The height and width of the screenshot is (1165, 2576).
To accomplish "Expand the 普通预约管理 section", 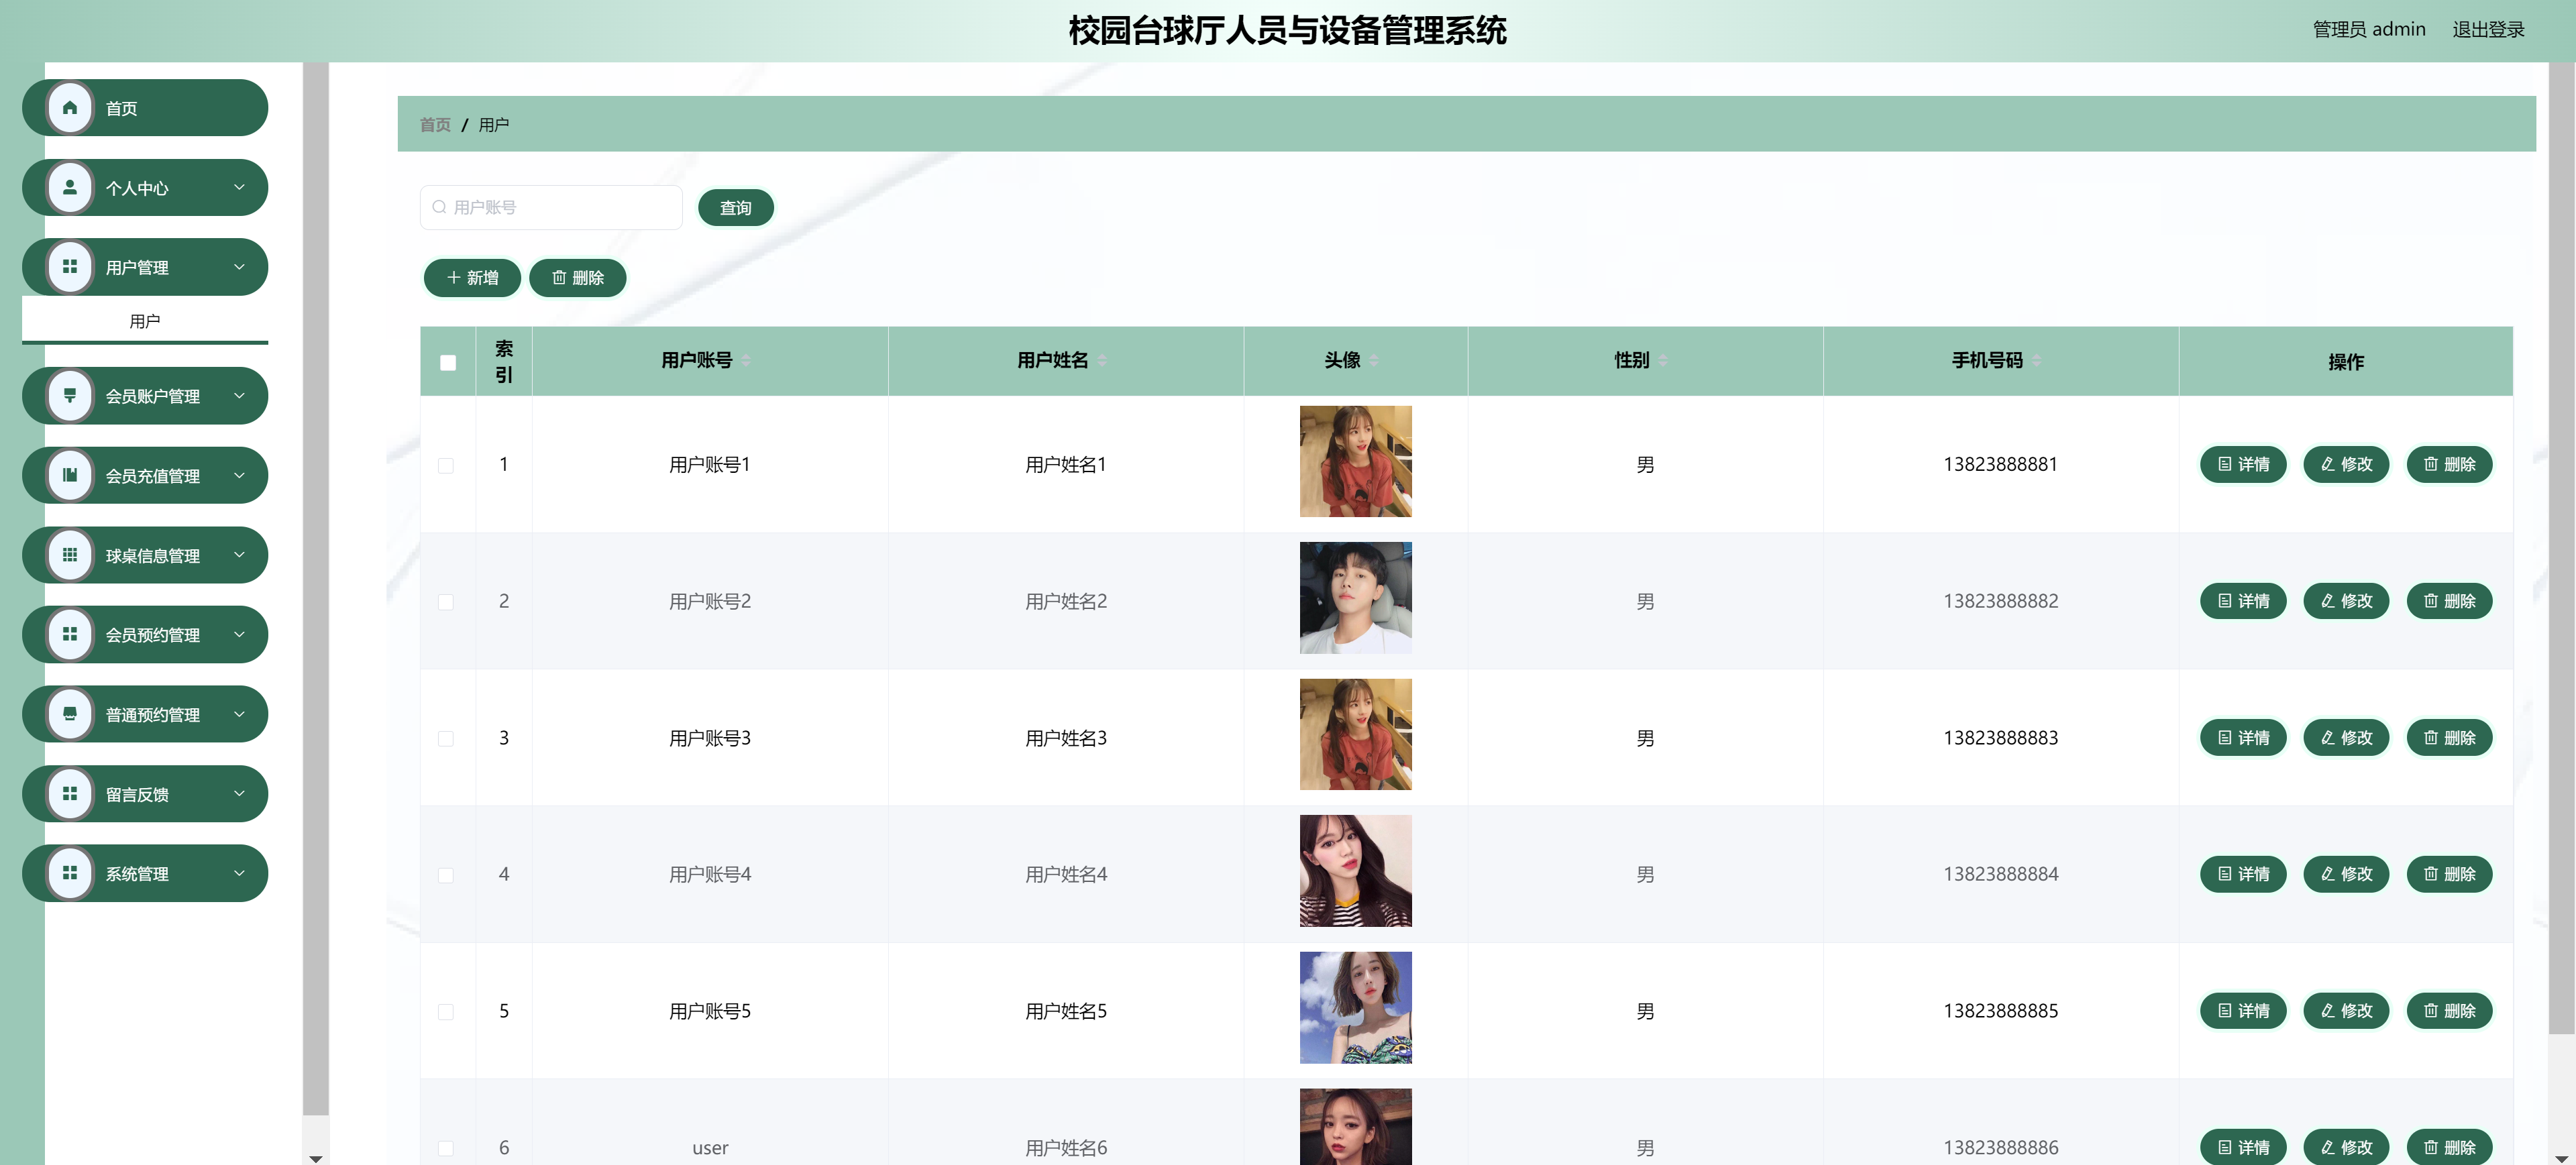I will coord(239,714).
